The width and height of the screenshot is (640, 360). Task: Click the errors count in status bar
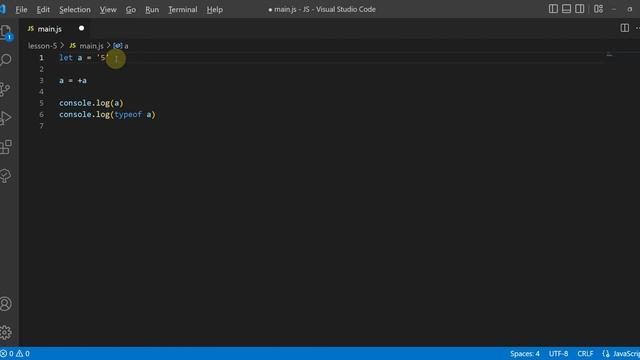coord(7,353)
